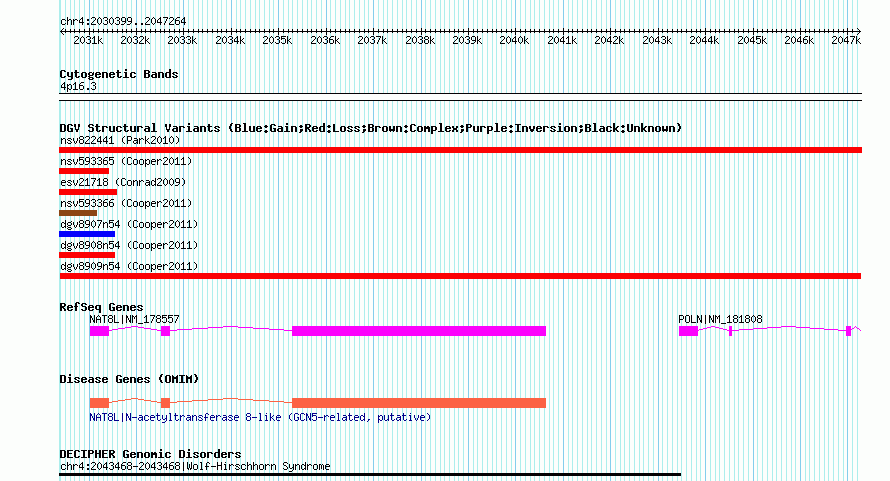
Task: Open dgv8907n54 (Cooper2011) variant label
Action: tap(129, 224)
